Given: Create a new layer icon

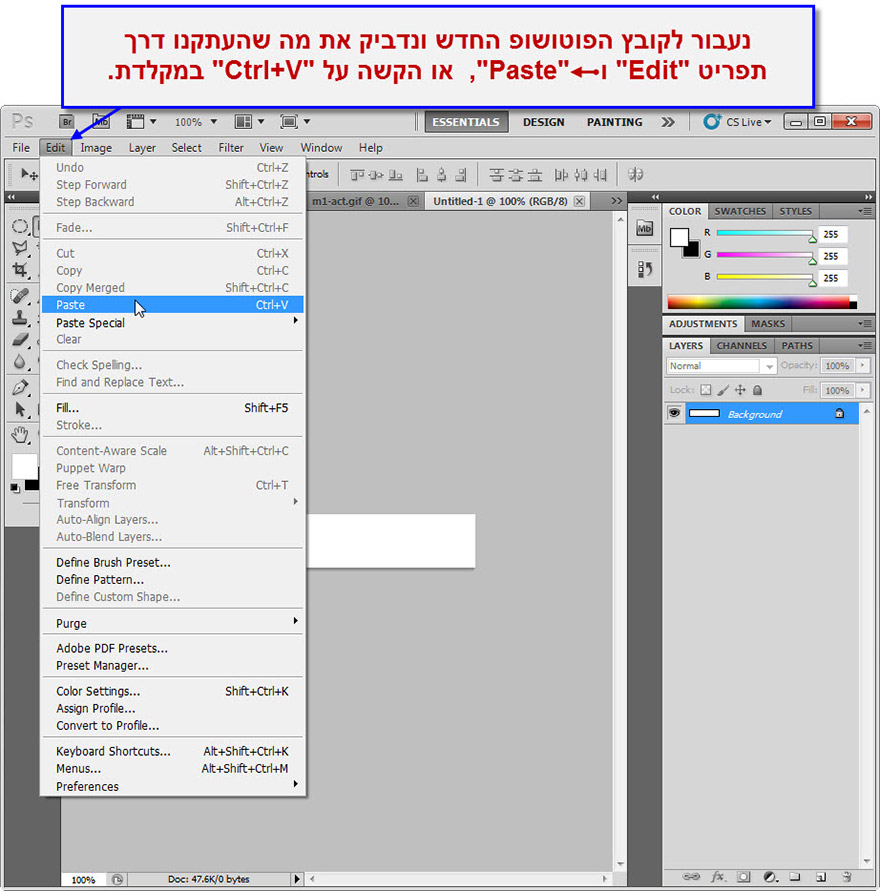Looking at the screenshot, I should pos(820,876).
